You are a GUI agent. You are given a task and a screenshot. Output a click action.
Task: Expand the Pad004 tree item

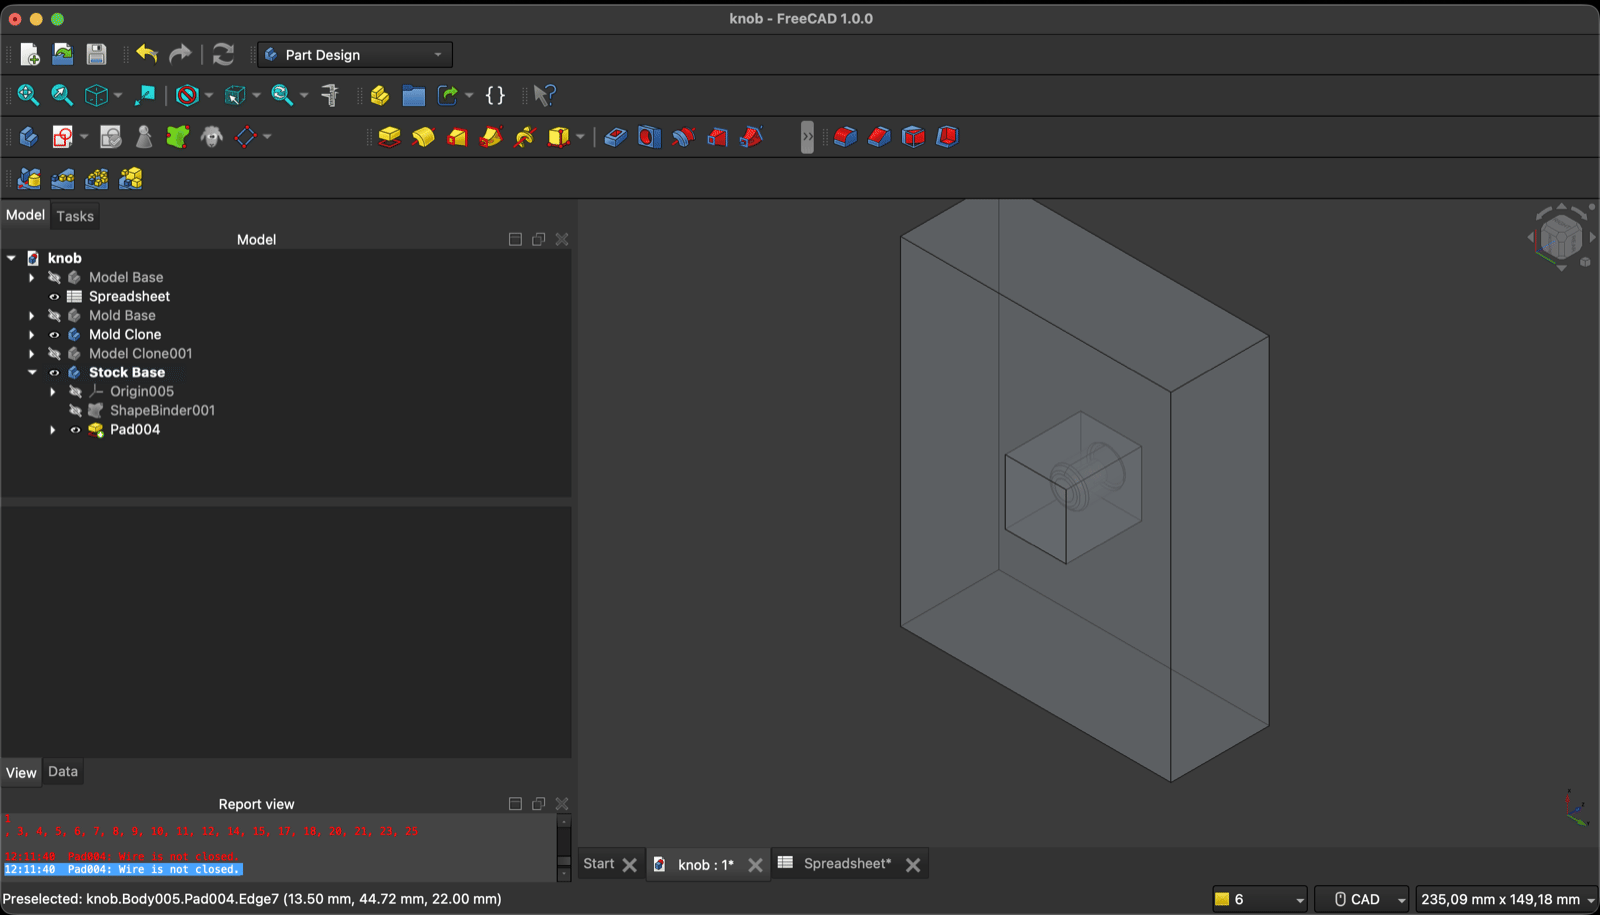point(53,429)
